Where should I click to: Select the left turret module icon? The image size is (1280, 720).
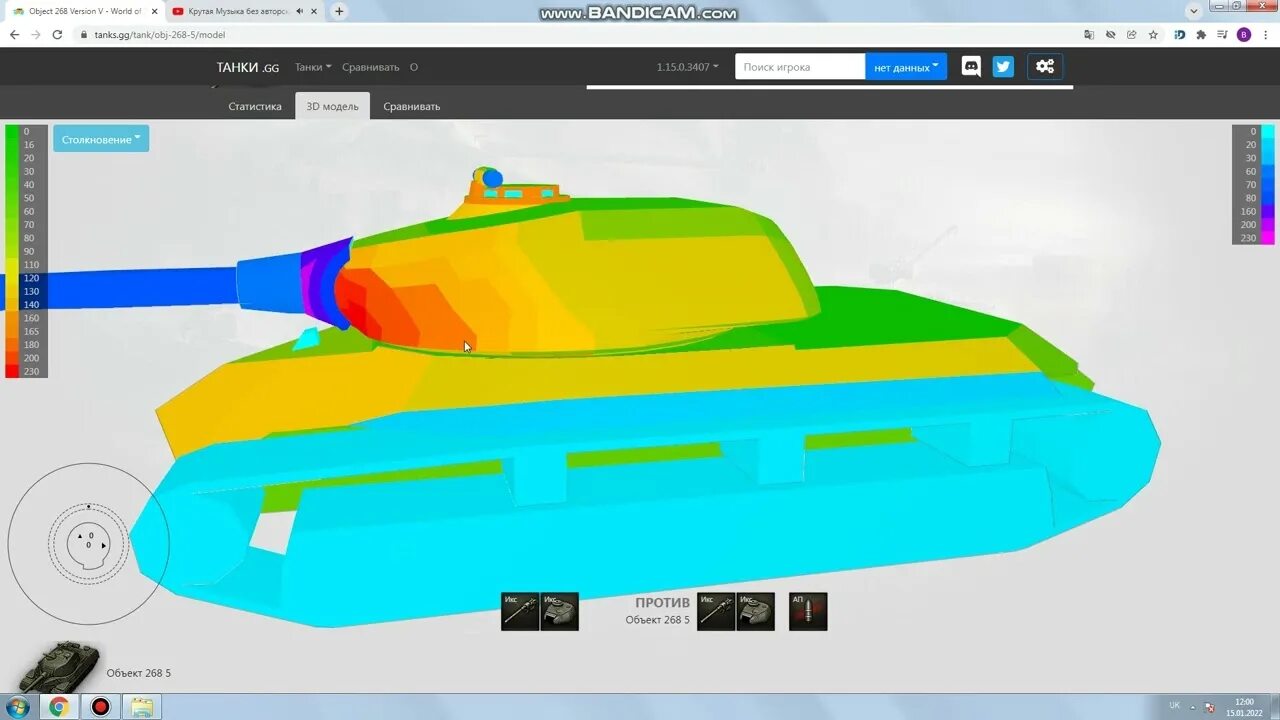click(560, 611)
